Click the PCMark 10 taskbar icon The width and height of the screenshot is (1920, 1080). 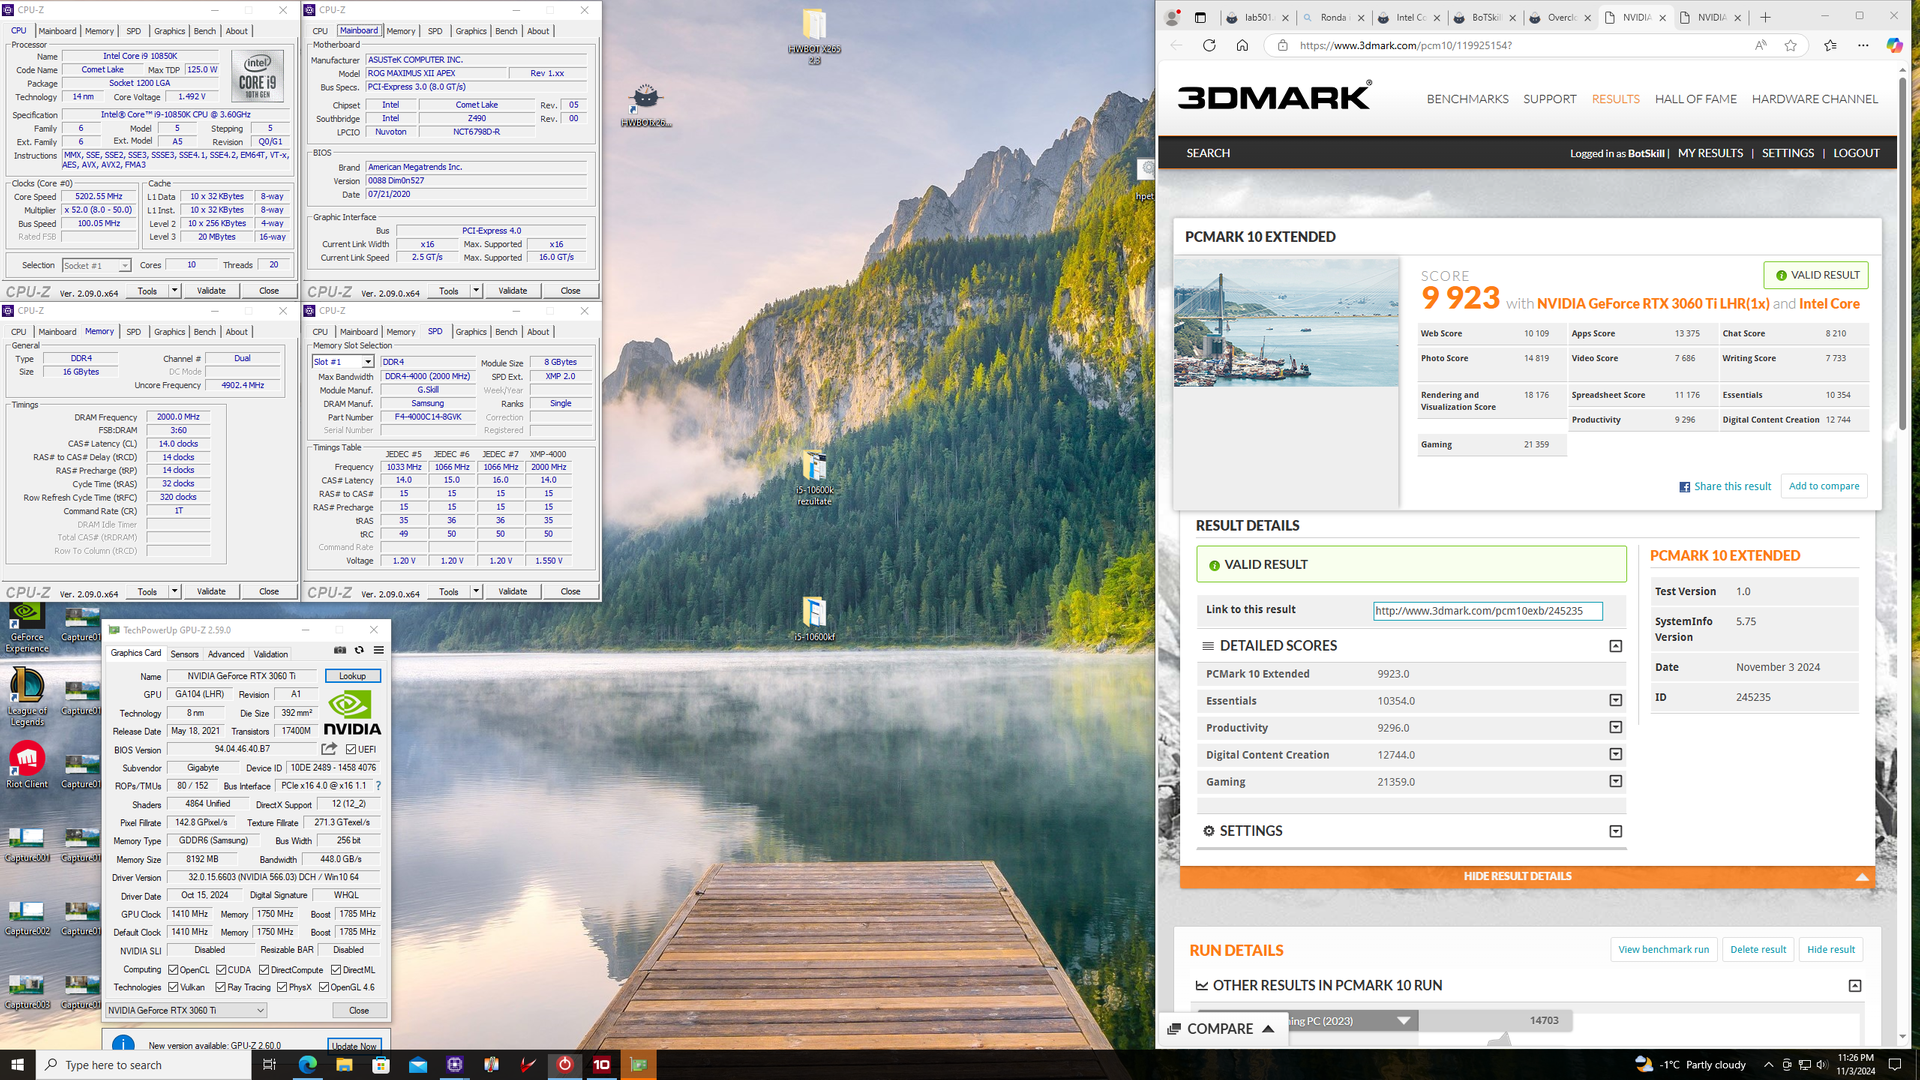click(x=602, y=1064)
